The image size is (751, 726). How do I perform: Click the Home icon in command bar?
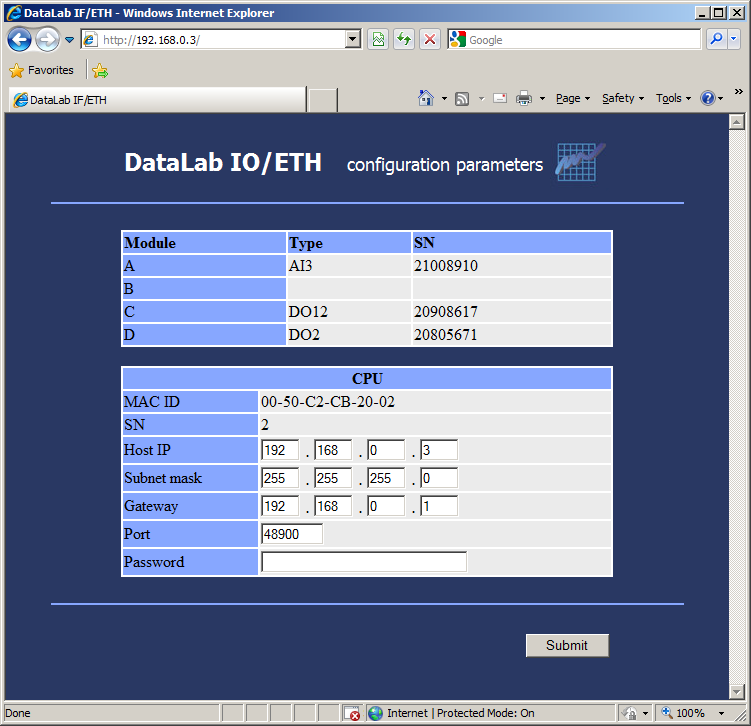[426, 98]
